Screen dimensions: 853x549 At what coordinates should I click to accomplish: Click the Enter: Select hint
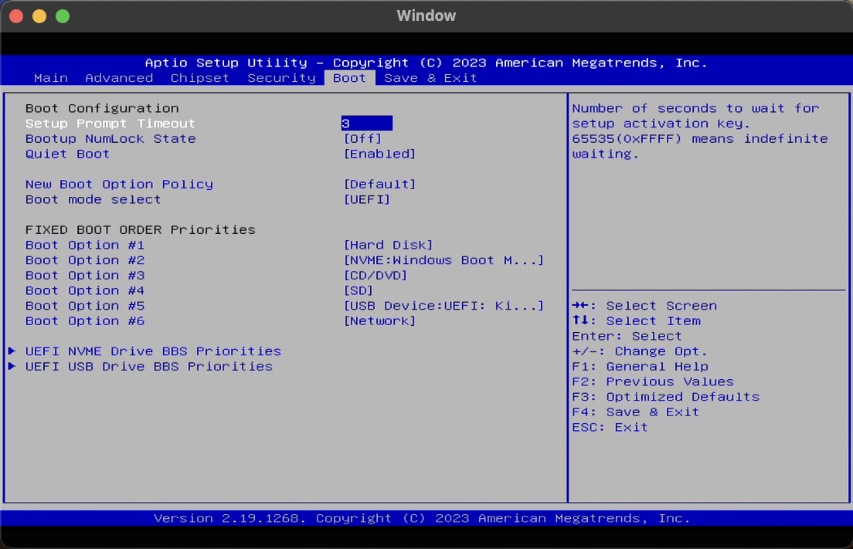[x=627, y=336]
